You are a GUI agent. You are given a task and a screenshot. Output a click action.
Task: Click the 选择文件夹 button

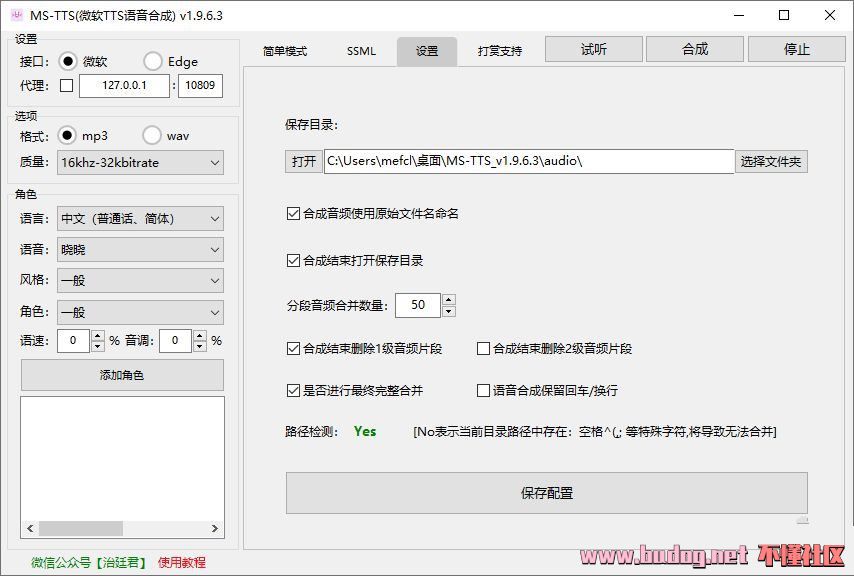click(771, 162)
